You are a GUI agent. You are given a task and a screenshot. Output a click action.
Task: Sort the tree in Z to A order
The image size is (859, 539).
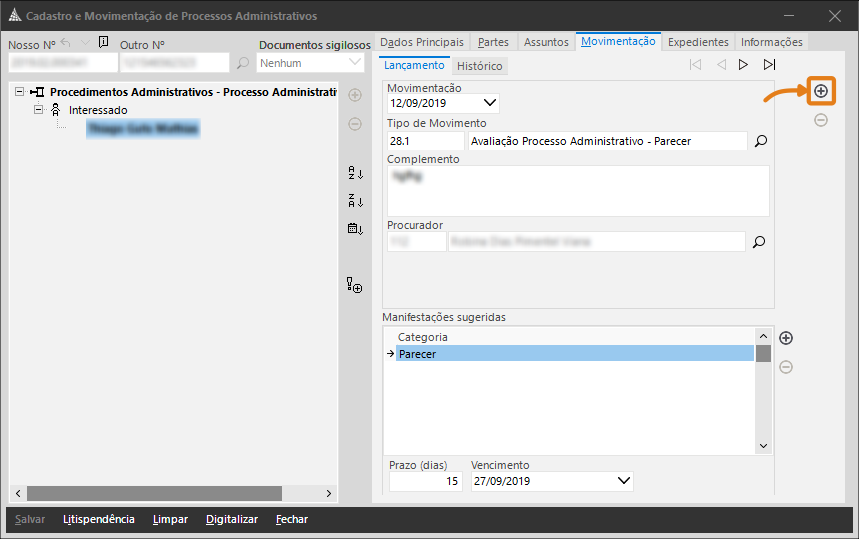(354, 200)
